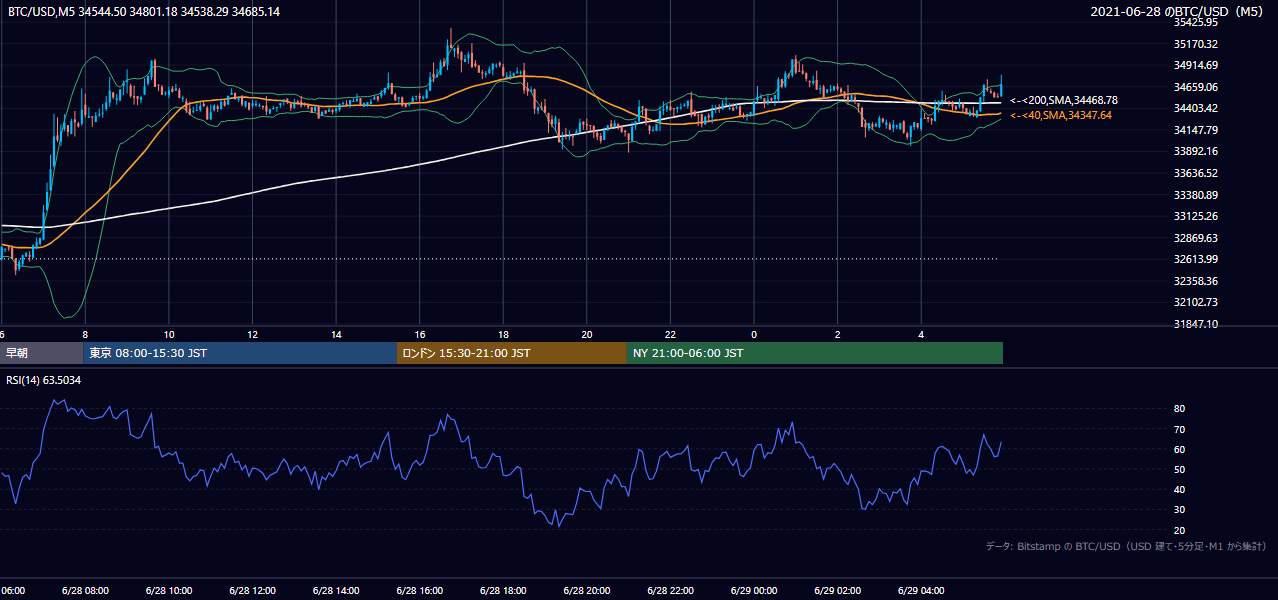Viewport: 1278px width, 600px height.
Task: Select the NY 21:00-06:00 JST session bar
Action: pyautogui.click(x=815, y=353)
